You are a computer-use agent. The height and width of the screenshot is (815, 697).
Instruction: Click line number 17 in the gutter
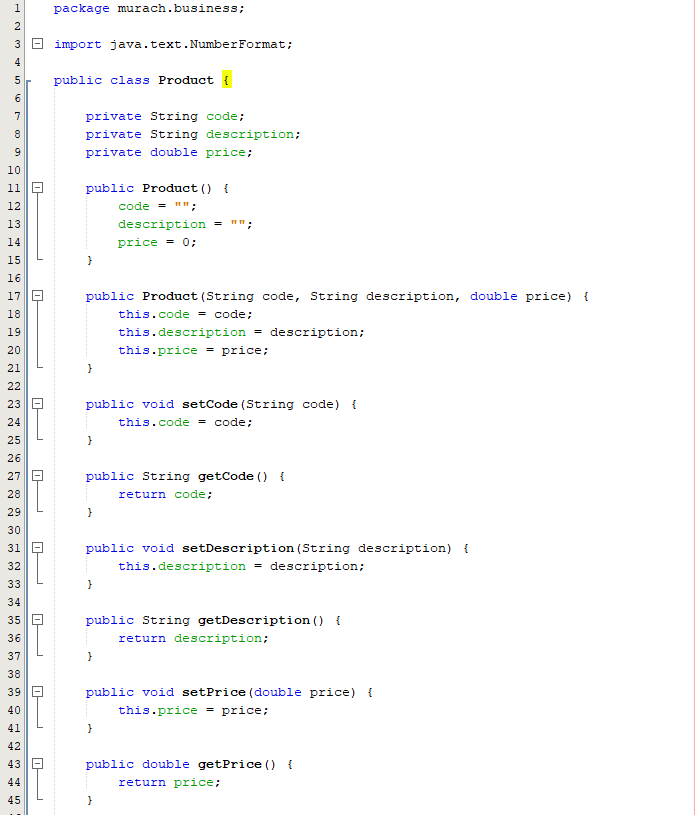tap(14, 296)
